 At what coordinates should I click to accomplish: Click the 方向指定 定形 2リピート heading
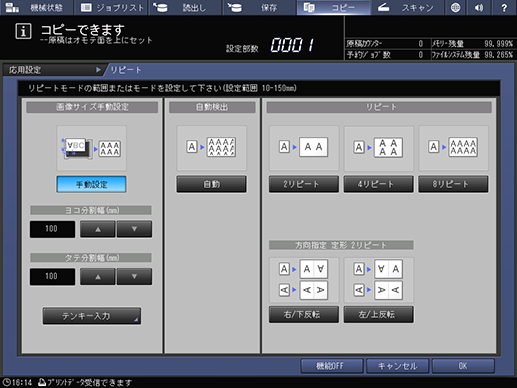coord(341,245)
